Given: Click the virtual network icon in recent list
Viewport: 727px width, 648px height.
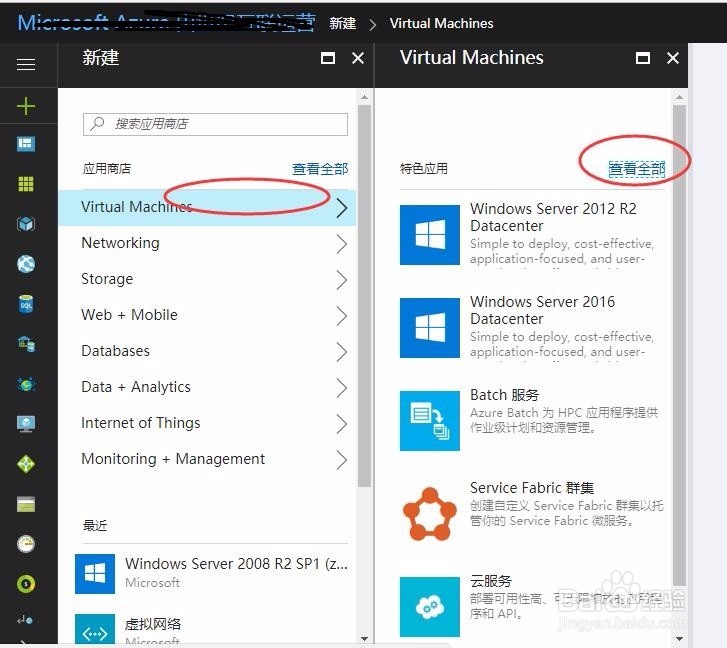Looking at the screenshot, I should coord(95,630).
